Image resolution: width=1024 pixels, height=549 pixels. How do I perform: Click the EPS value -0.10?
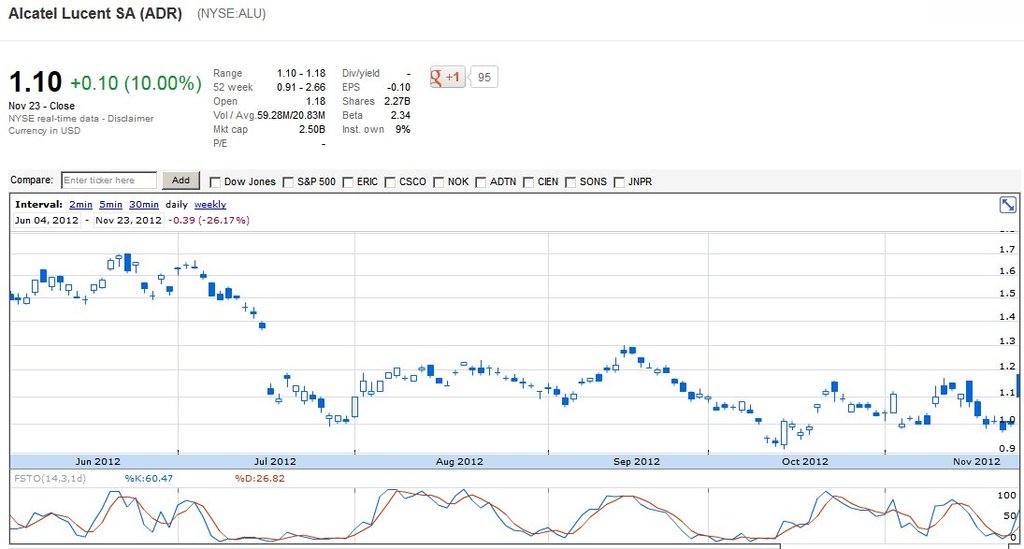pyautogui.click(x=398, y=87)
